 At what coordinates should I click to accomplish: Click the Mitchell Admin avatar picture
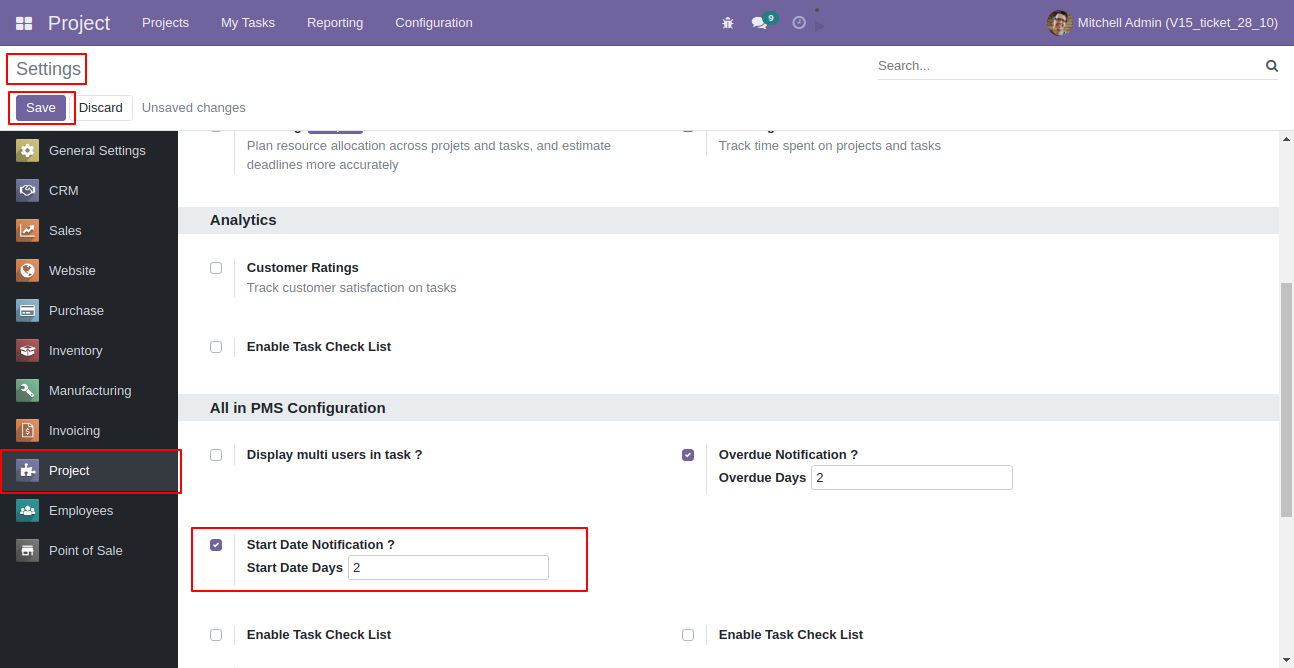1059,22
